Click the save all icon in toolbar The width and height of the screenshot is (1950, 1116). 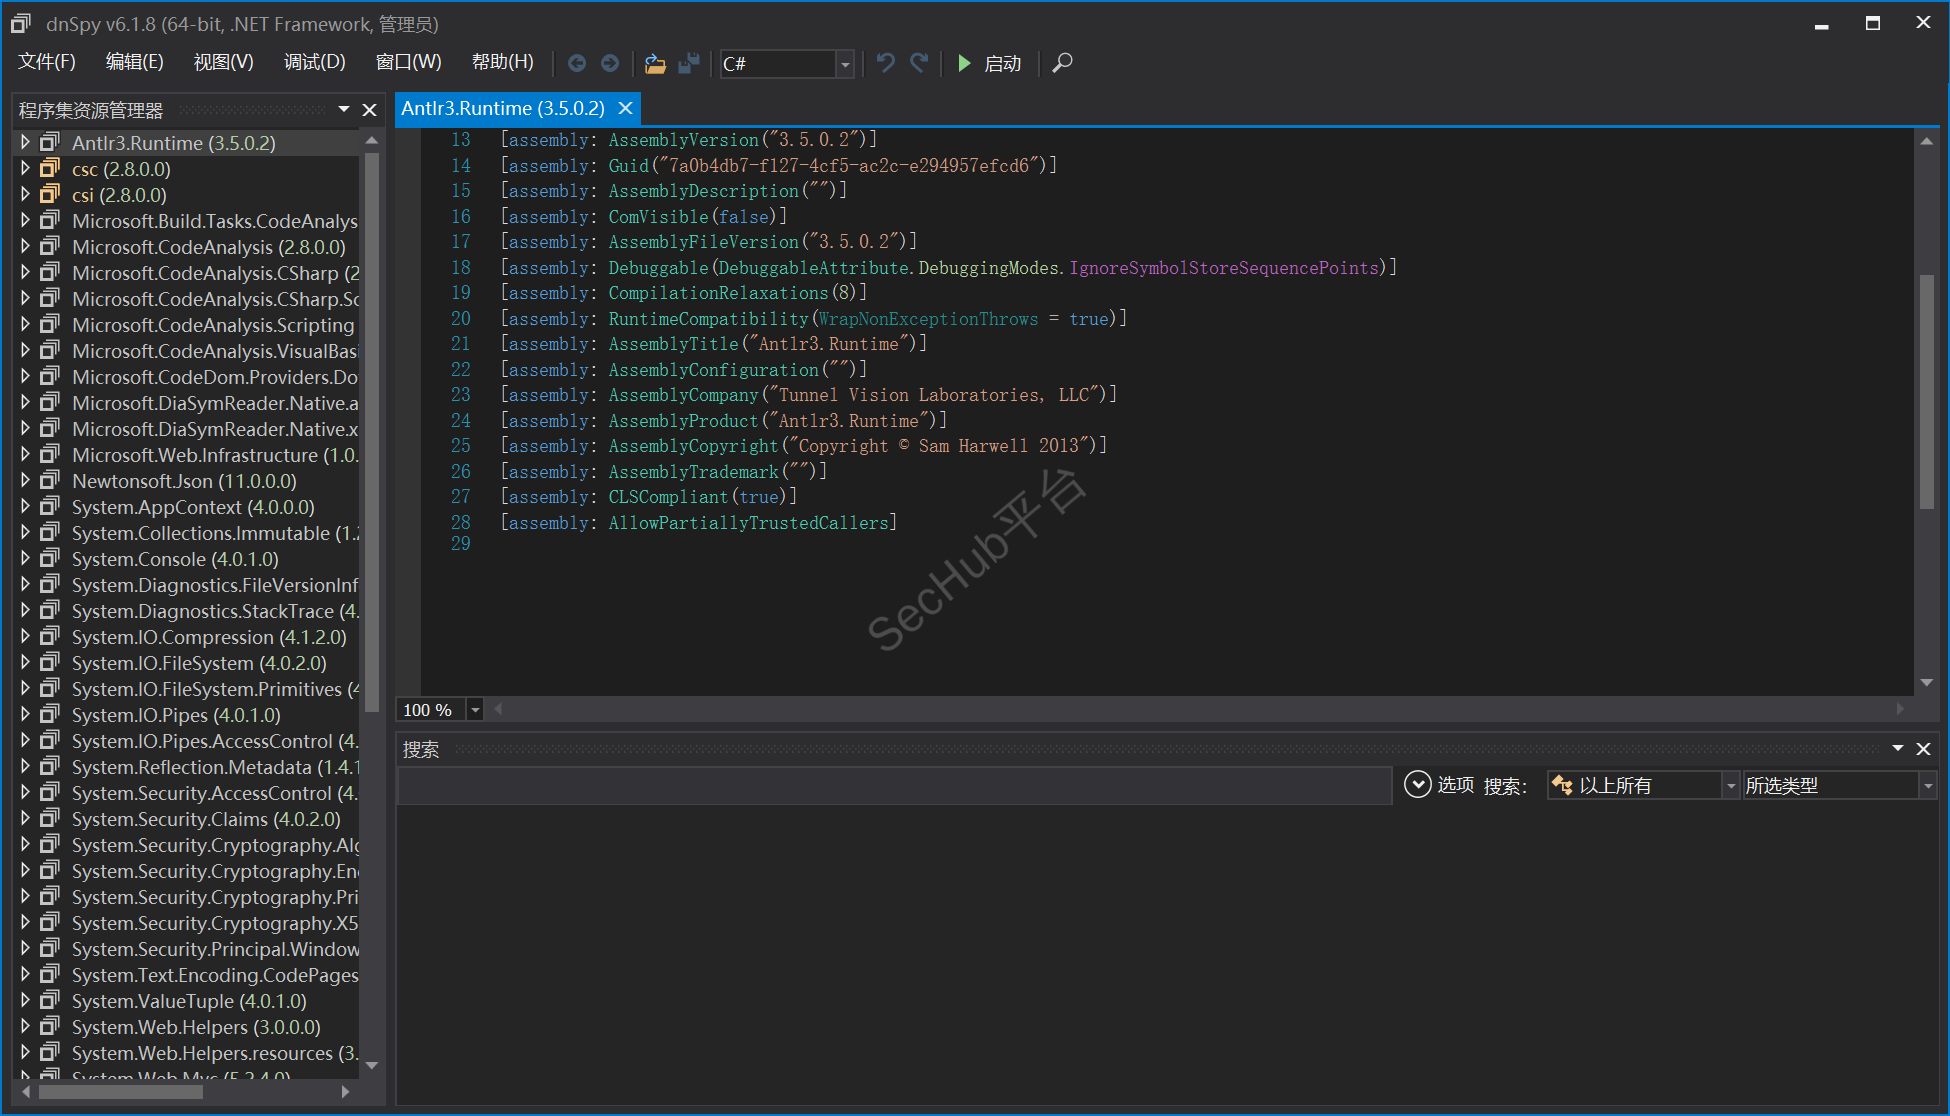[x=689, y=63]
